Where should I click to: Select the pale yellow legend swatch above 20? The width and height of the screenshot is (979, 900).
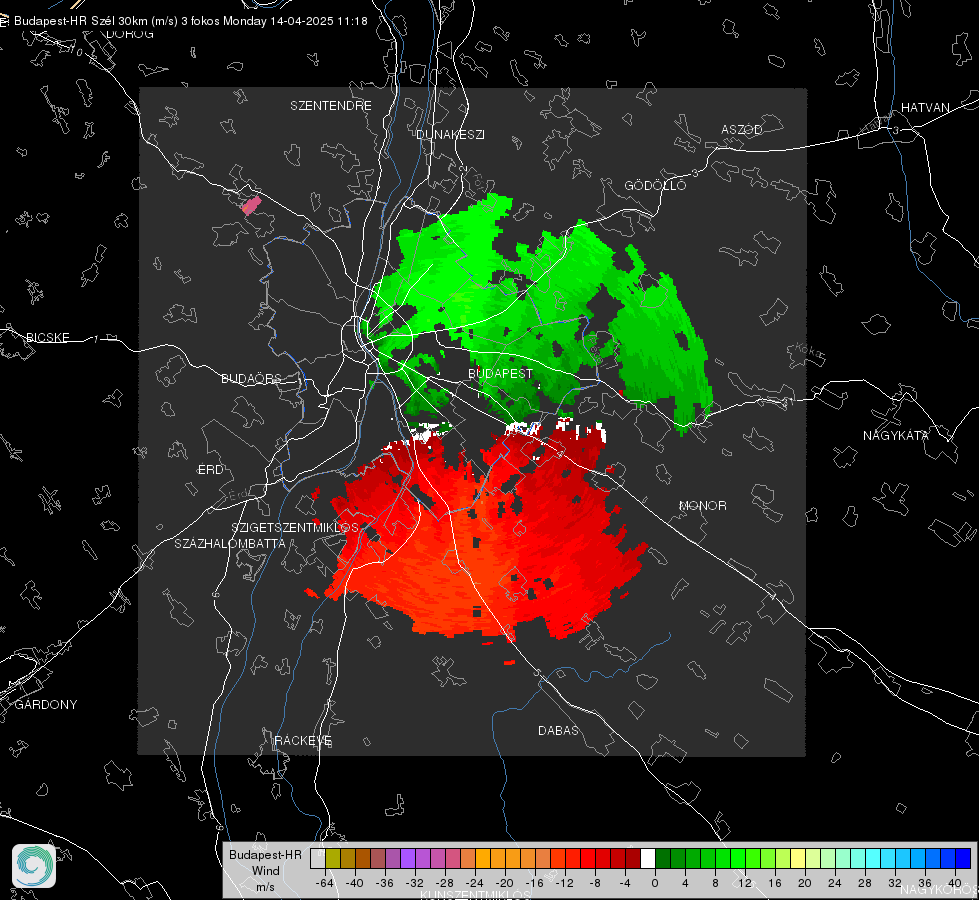[798, 858]
